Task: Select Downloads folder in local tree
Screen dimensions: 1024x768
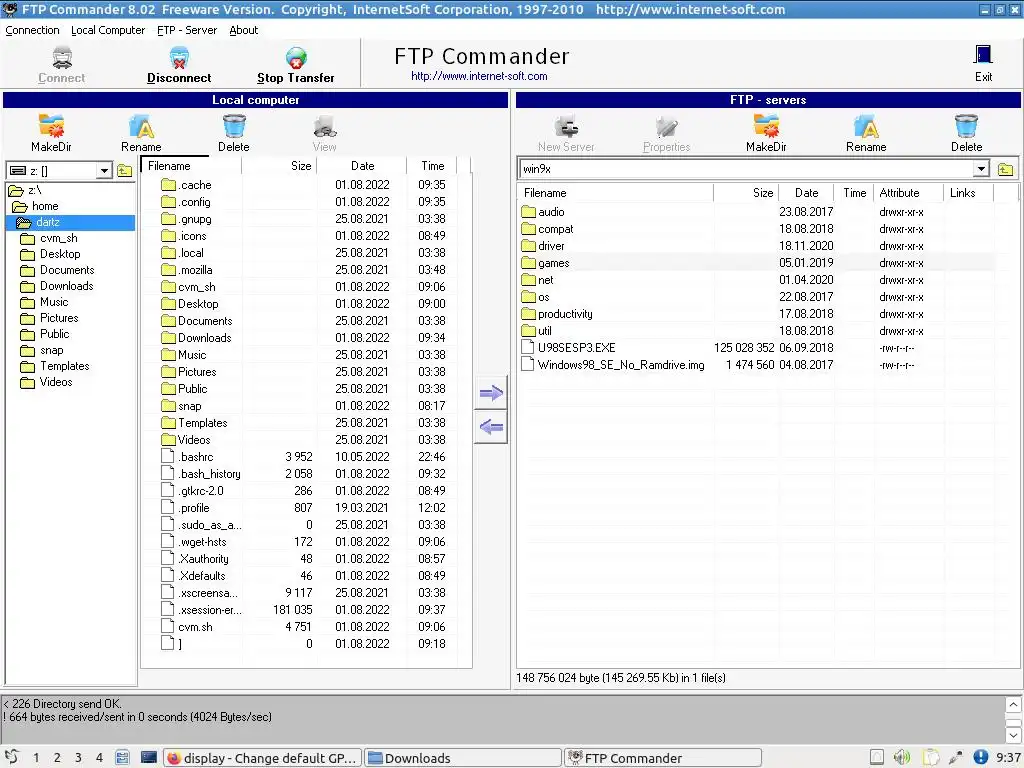Action: 67,286
